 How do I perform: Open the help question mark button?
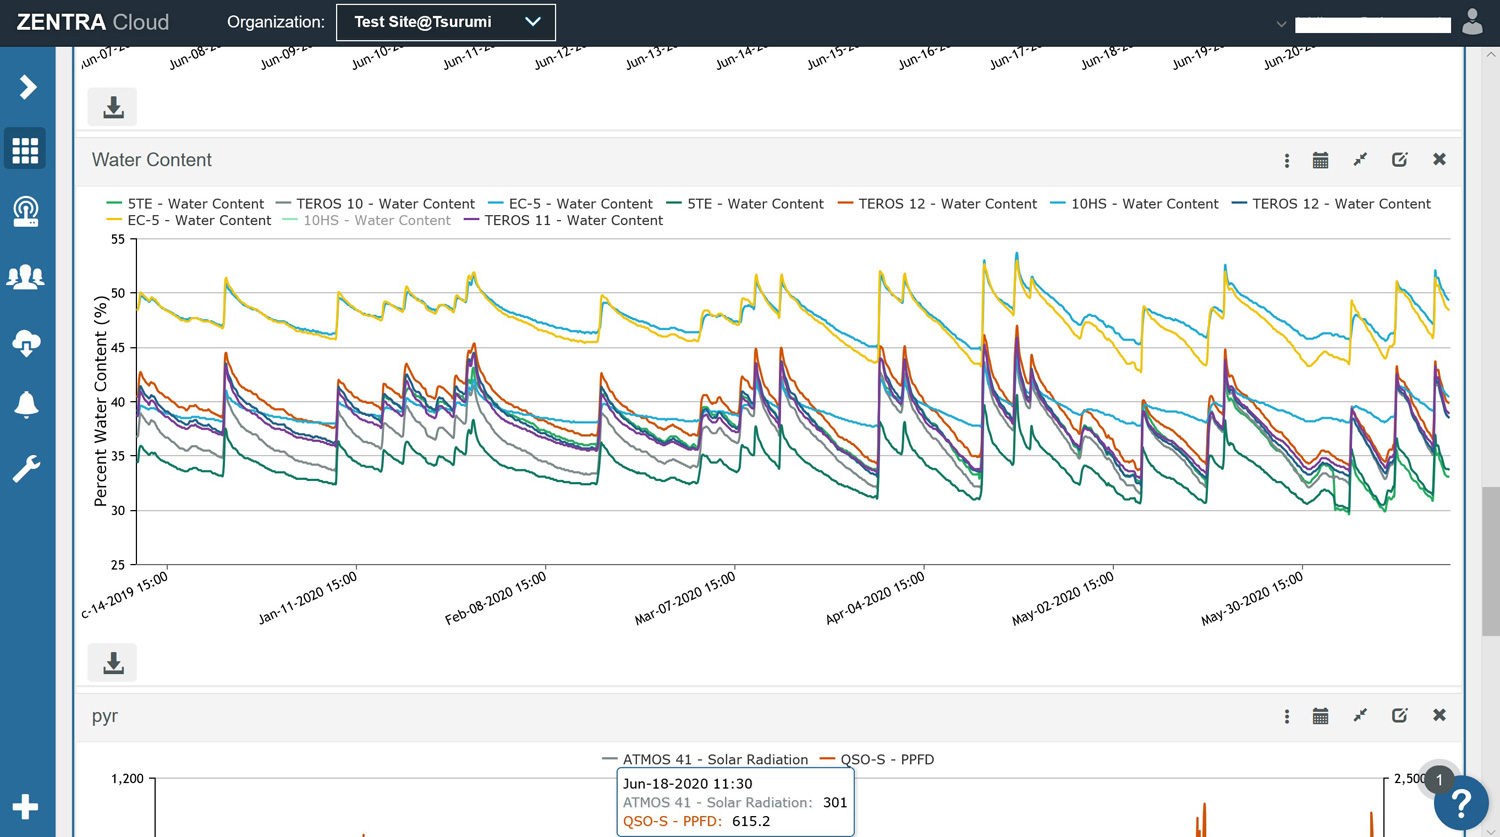point(1461,802)
